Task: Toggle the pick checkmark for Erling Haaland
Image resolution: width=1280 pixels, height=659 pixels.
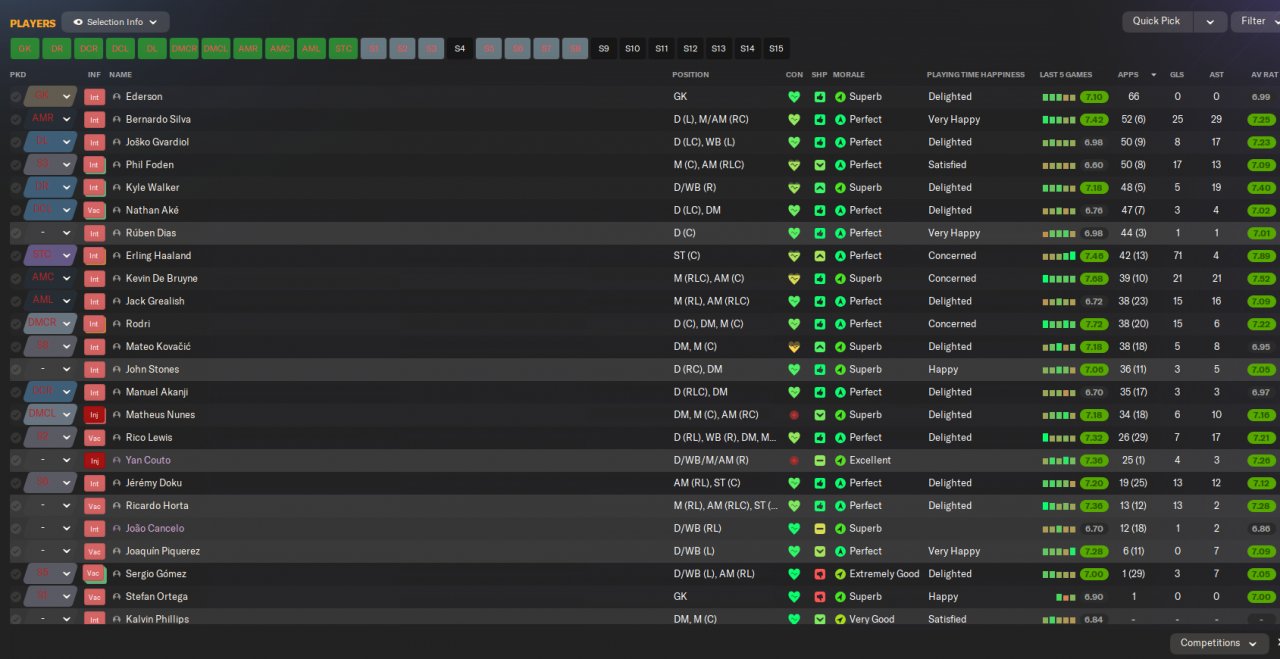Action: point(15,256)
